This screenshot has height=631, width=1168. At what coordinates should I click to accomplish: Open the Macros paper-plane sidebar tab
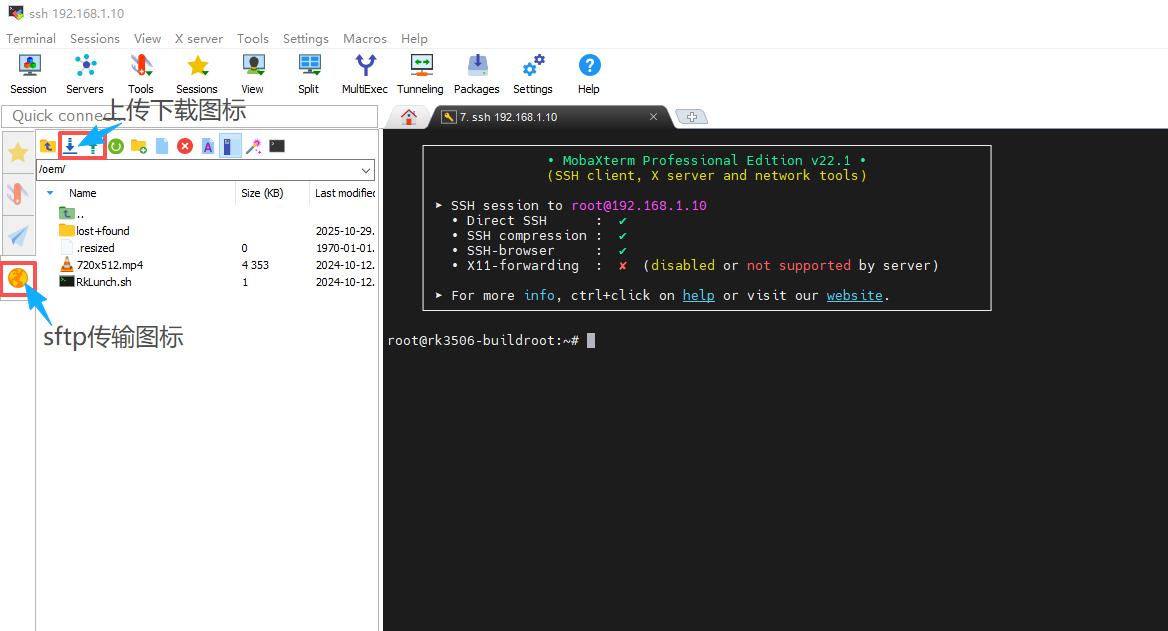click(x=18, y=236)
